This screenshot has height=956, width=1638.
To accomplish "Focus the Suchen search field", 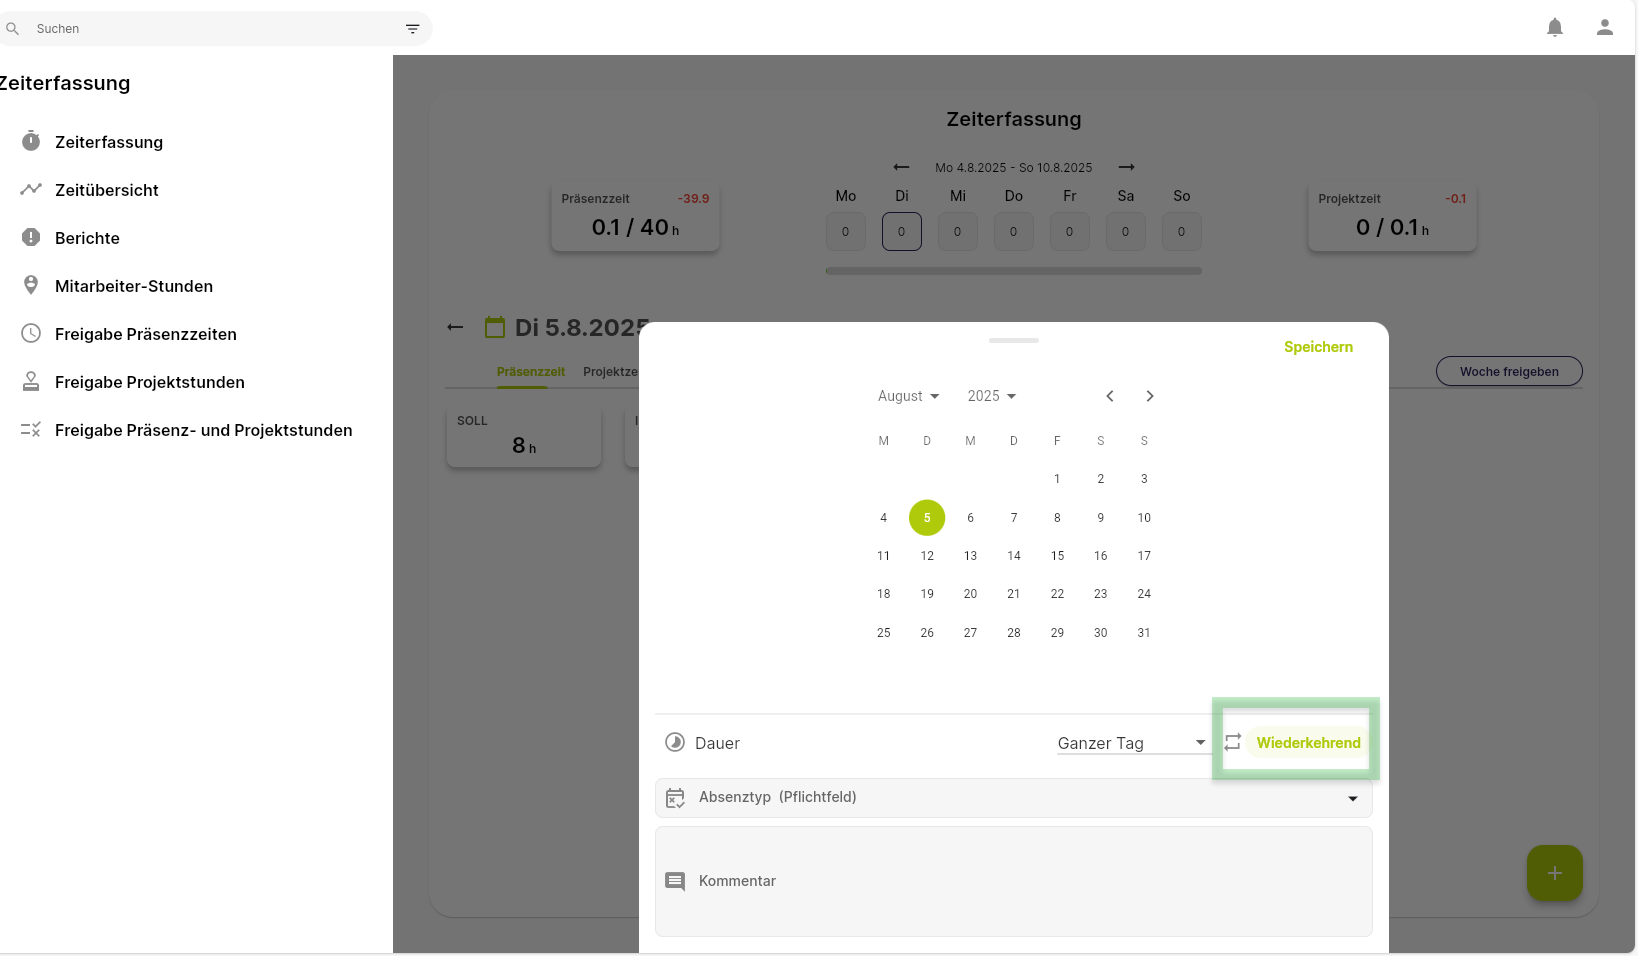I will [214, 29].
